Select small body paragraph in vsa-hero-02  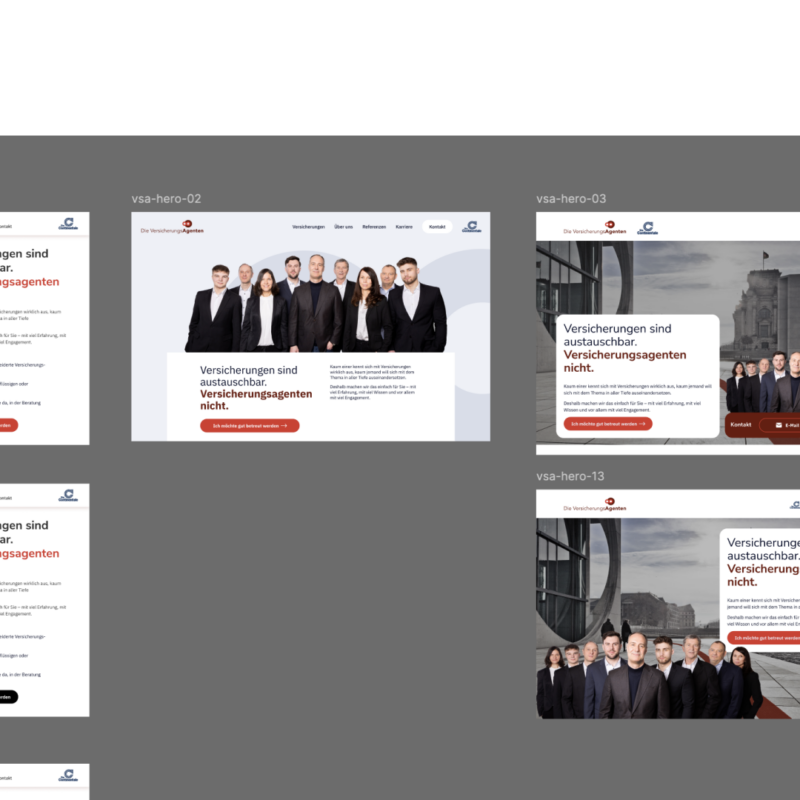pos(373,382)
